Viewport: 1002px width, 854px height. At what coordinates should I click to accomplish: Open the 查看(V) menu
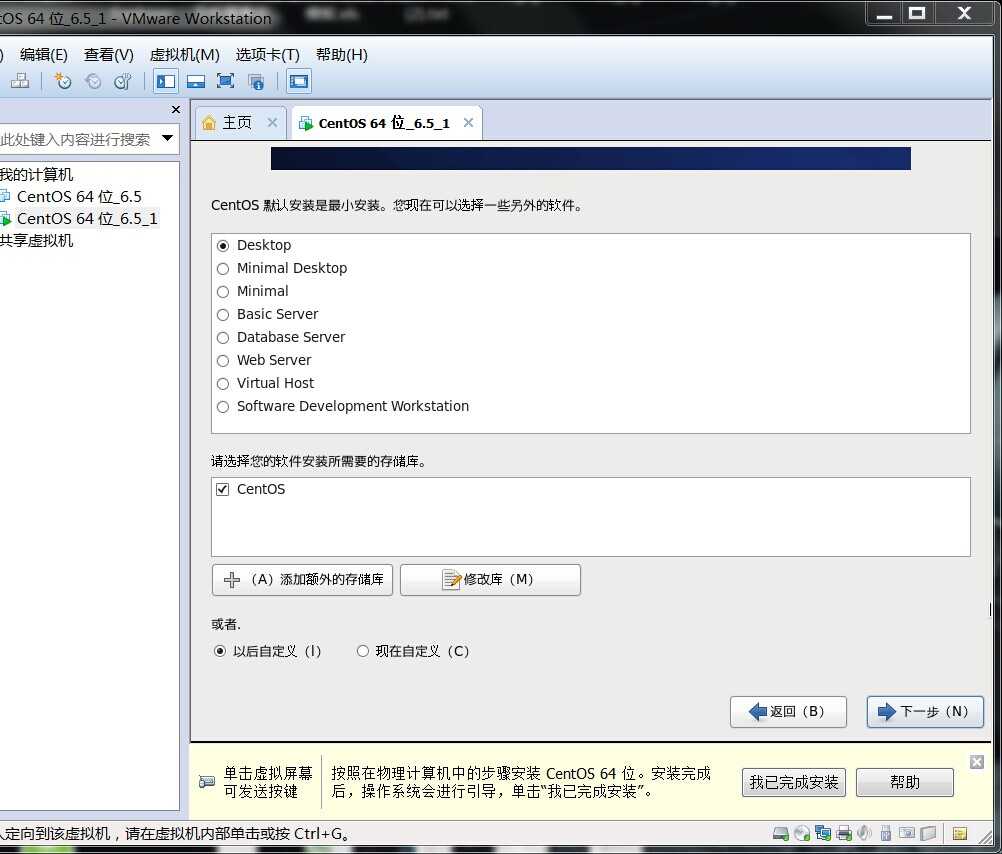109,55
